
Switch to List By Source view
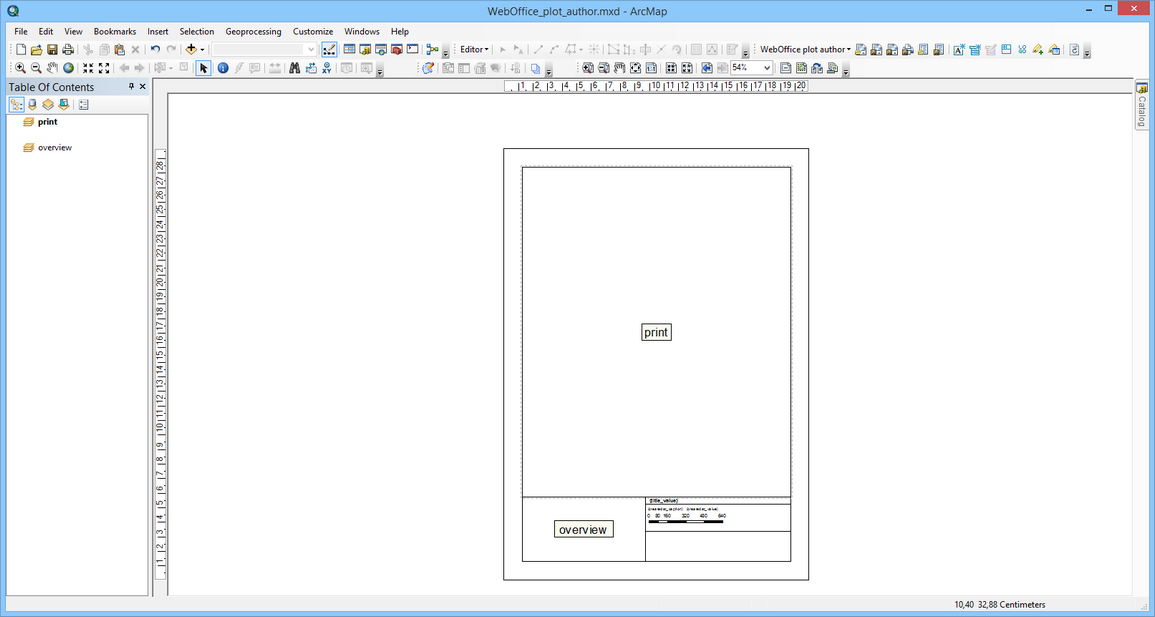pyautogui.click(x=31, y=104)
